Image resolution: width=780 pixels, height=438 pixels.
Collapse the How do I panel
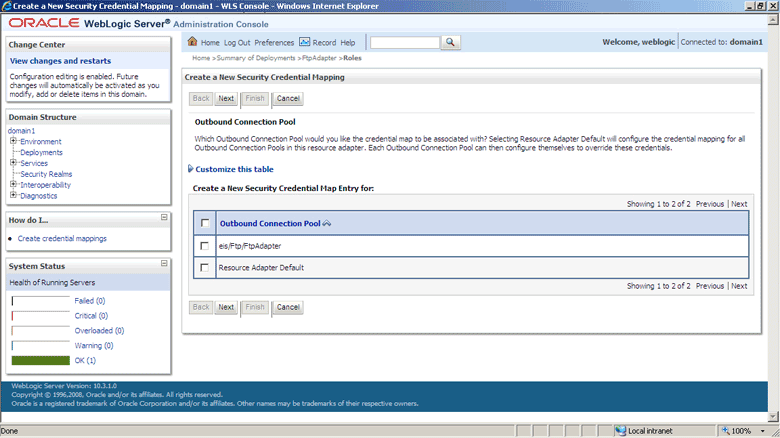coord(164,218)
